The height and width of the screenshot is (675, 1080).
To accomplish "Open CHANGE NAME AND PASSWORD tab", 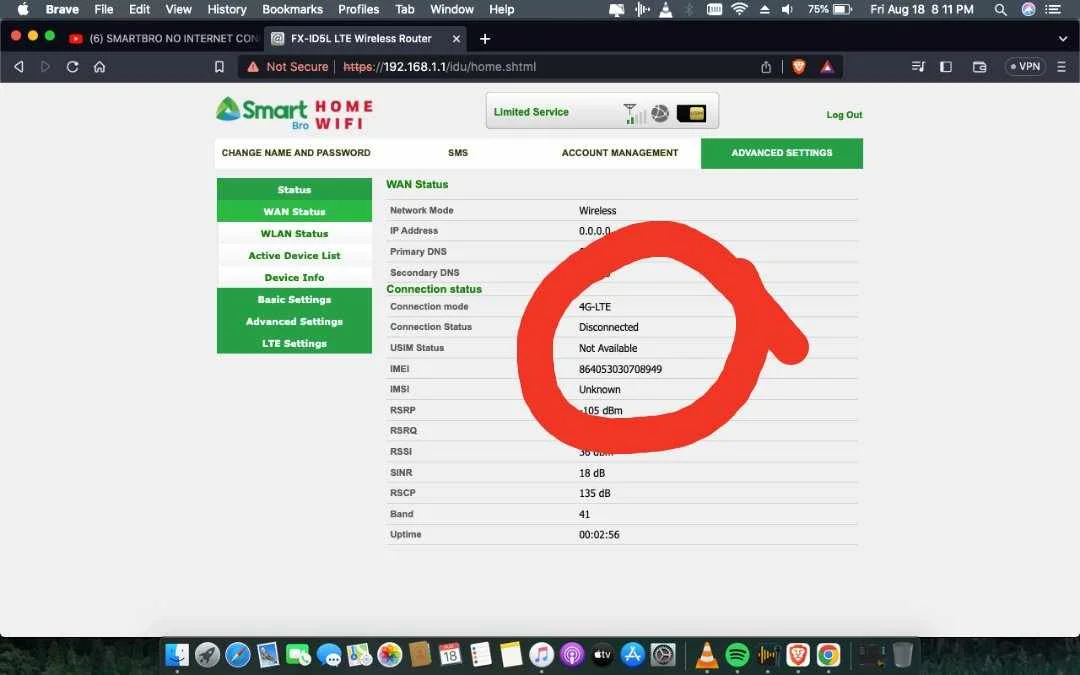I will [x=296, y=153].
